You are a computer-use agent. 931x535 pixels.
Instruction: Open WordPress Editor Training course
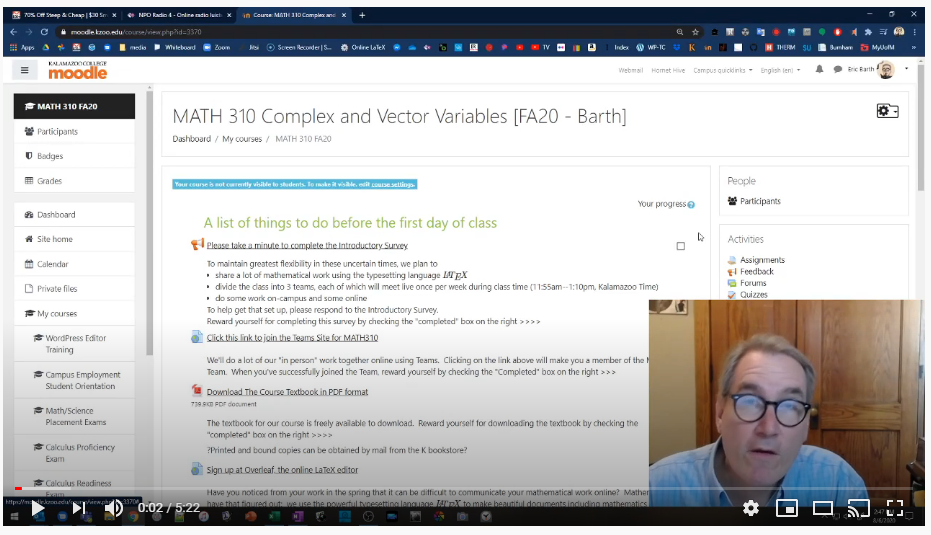click(74, 344)
